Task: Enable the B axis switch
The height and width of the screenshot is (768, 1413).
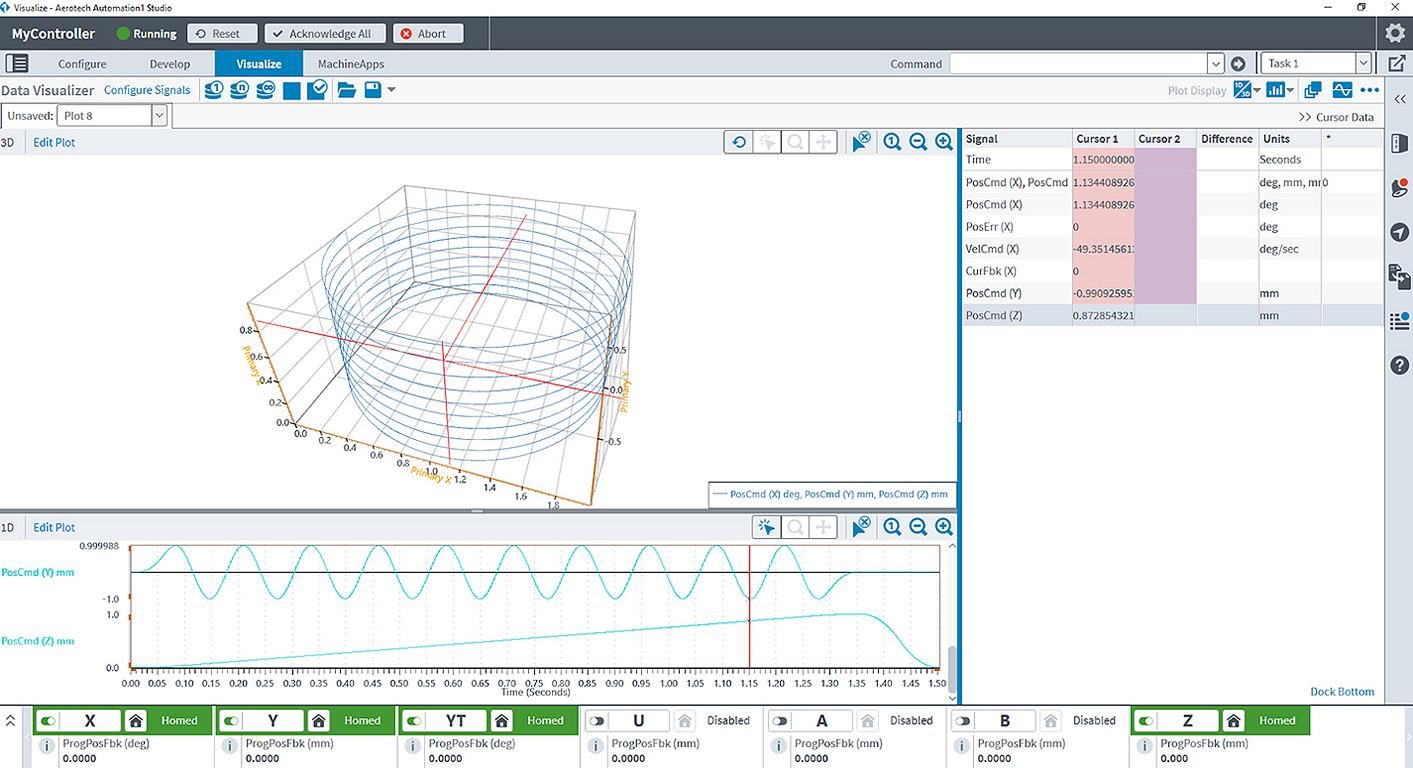Action: click(x=963, y=720)
